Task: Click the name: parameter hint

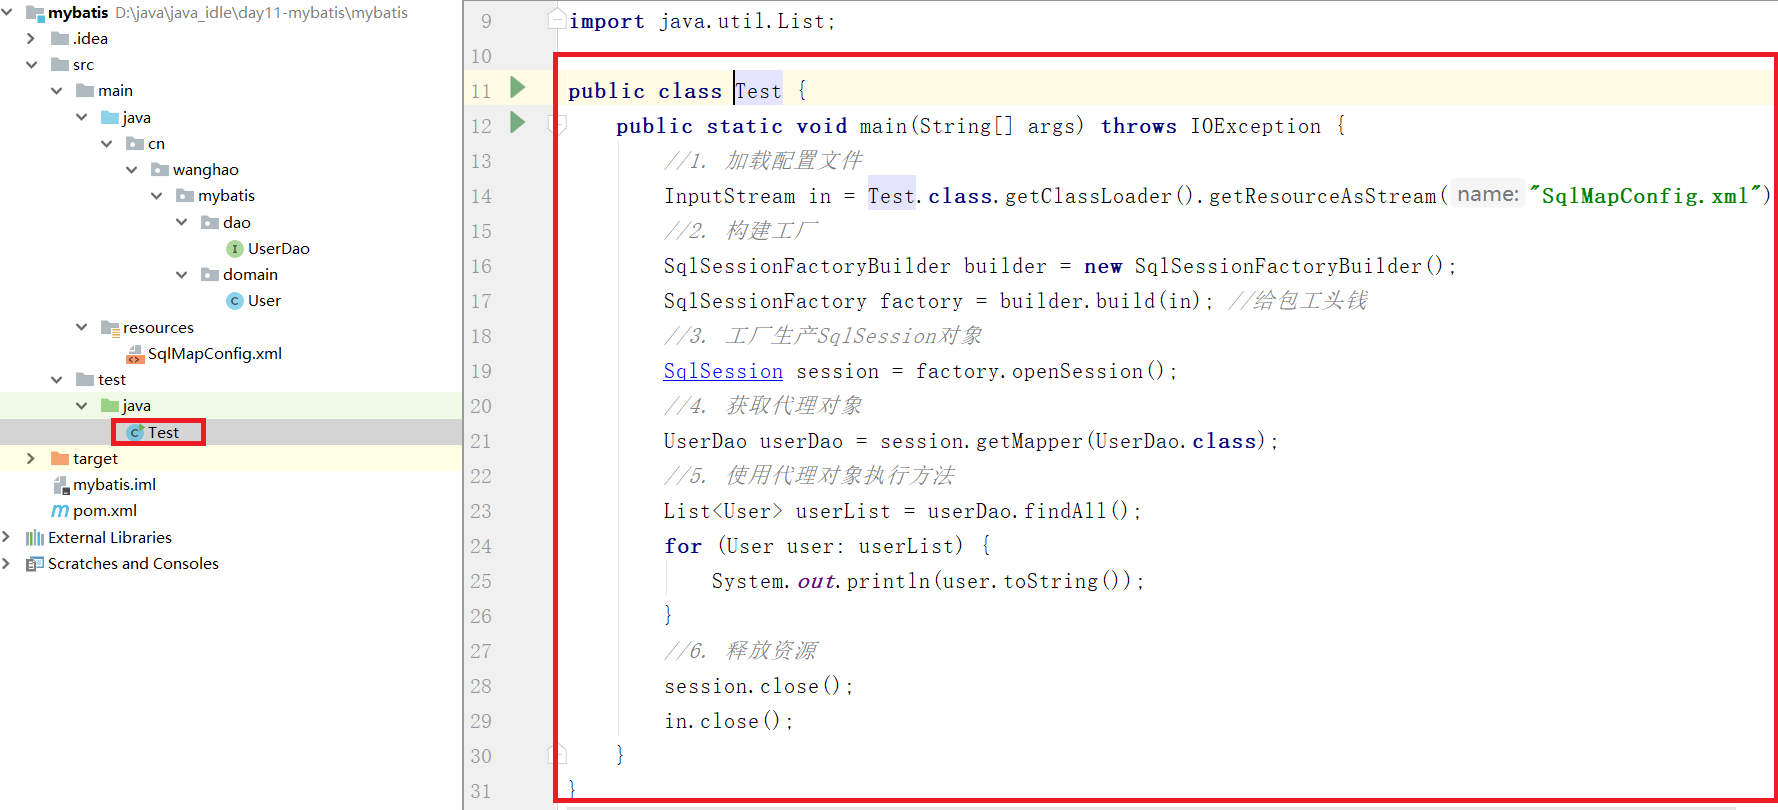Action: coord(1488,195)
